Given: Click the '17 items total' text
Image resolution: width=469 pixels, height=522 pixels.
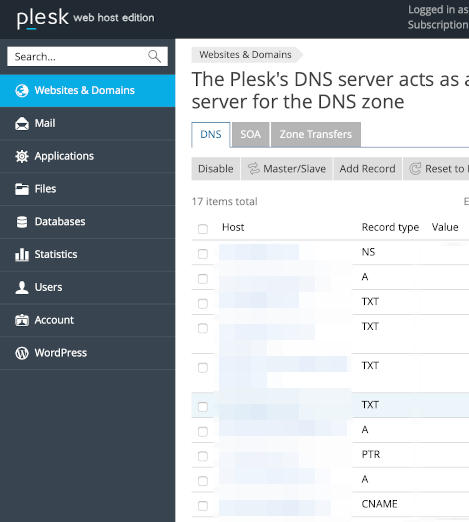Looking at the screenshot, I should 225,202.
